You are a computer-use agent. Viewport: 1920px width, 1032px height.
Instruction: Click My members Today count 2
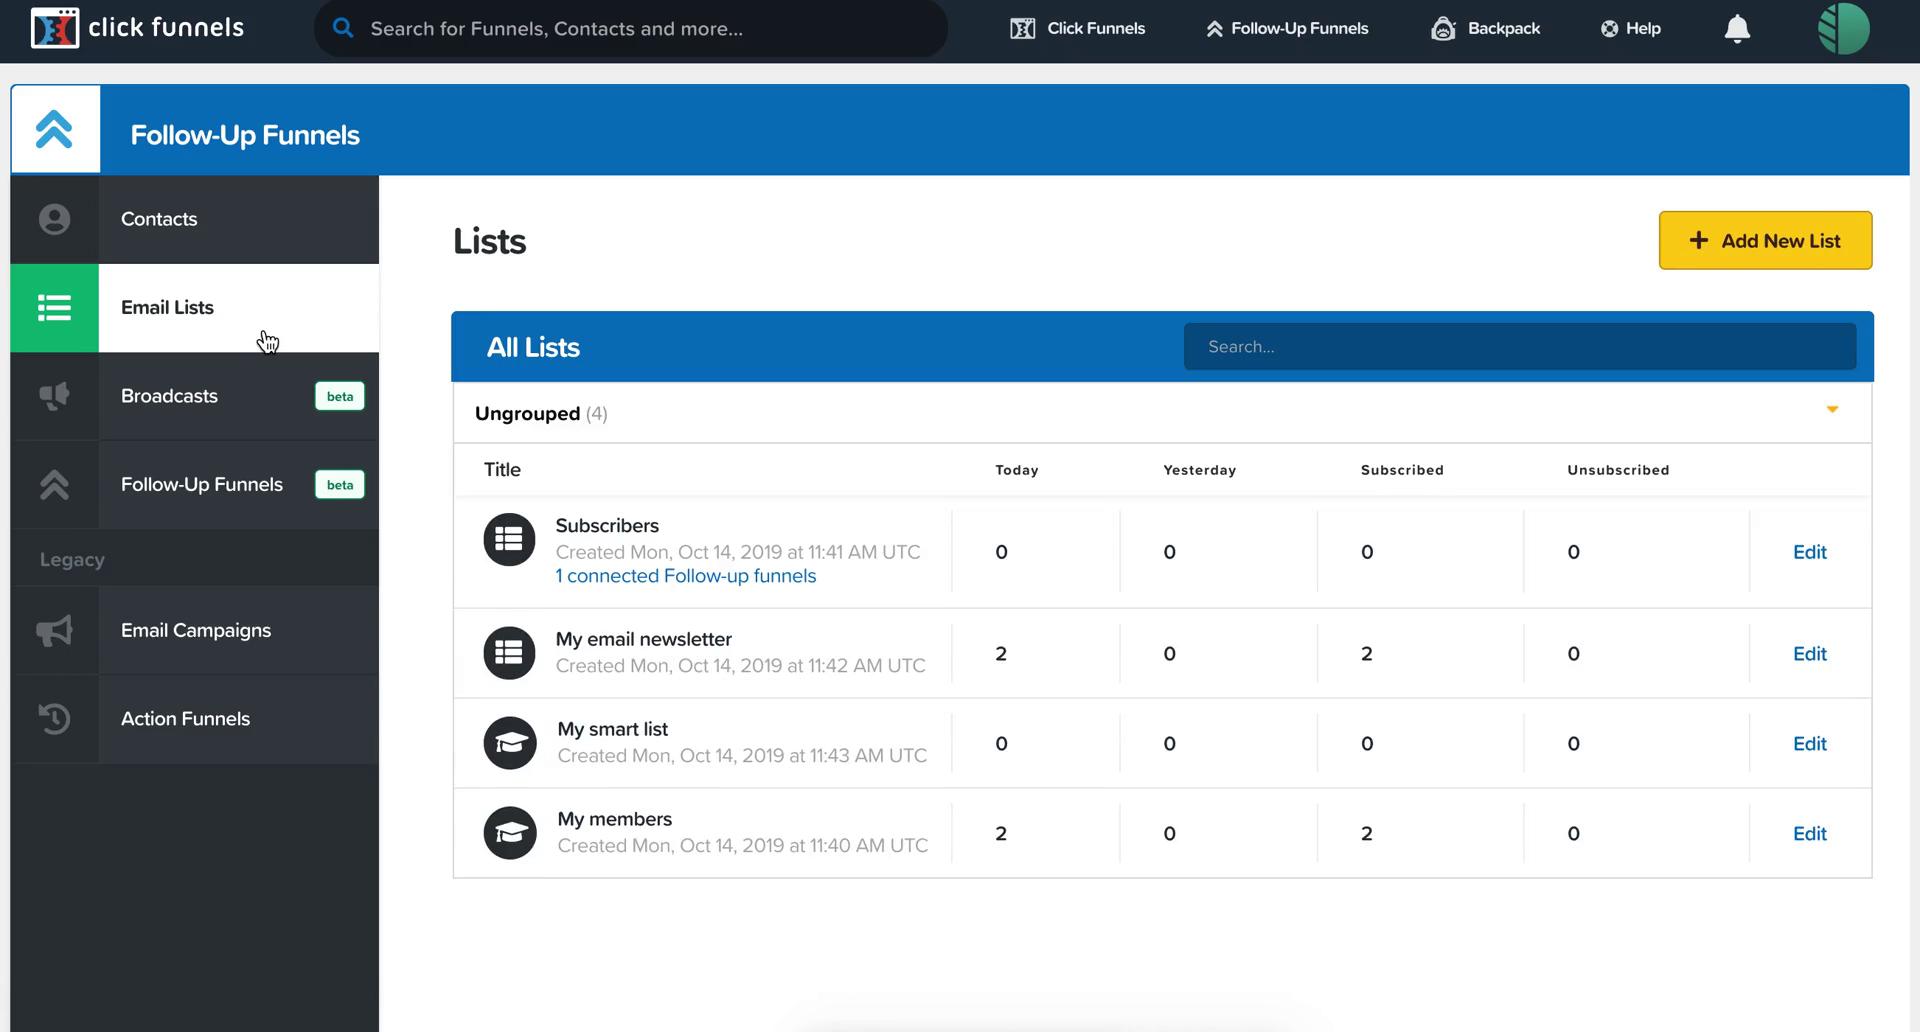[x=1001, y=834]
